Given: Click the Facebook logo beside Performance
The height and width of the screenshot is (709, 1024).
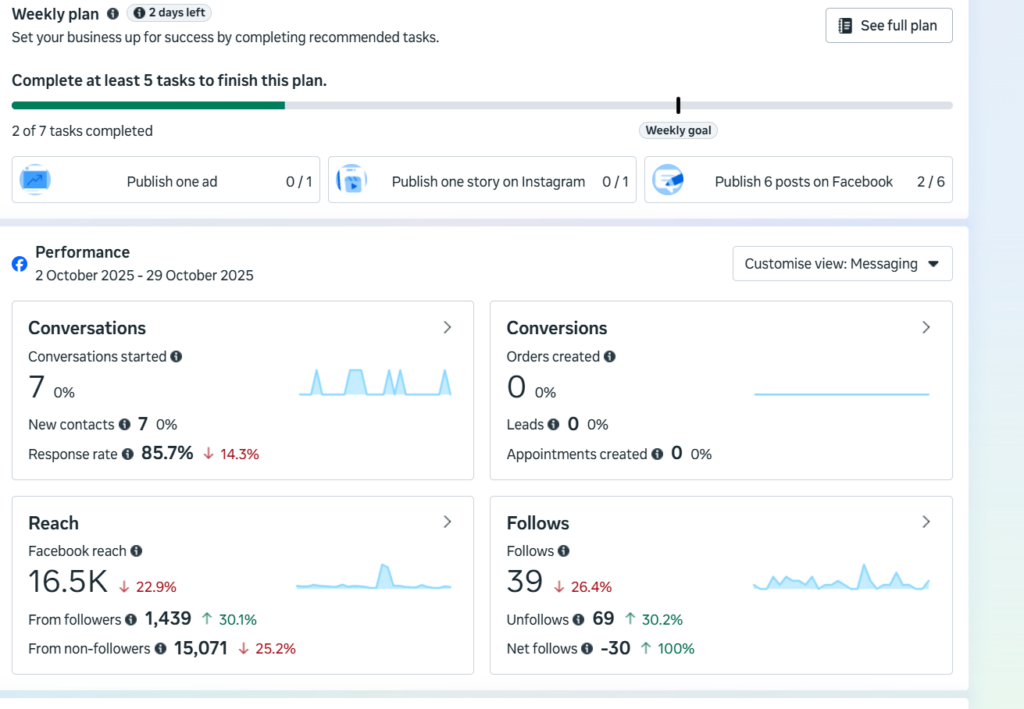Looking at the screenshot, I should (20, 264).
